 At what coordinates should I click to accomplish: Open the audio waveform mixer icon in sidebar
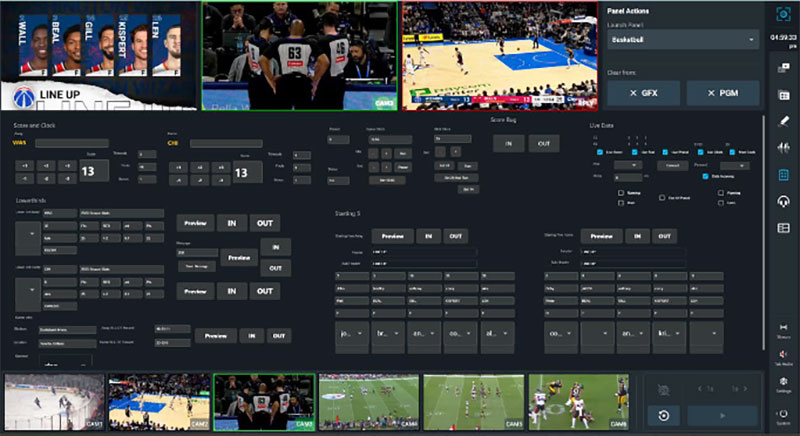click(x=783, y=148)
